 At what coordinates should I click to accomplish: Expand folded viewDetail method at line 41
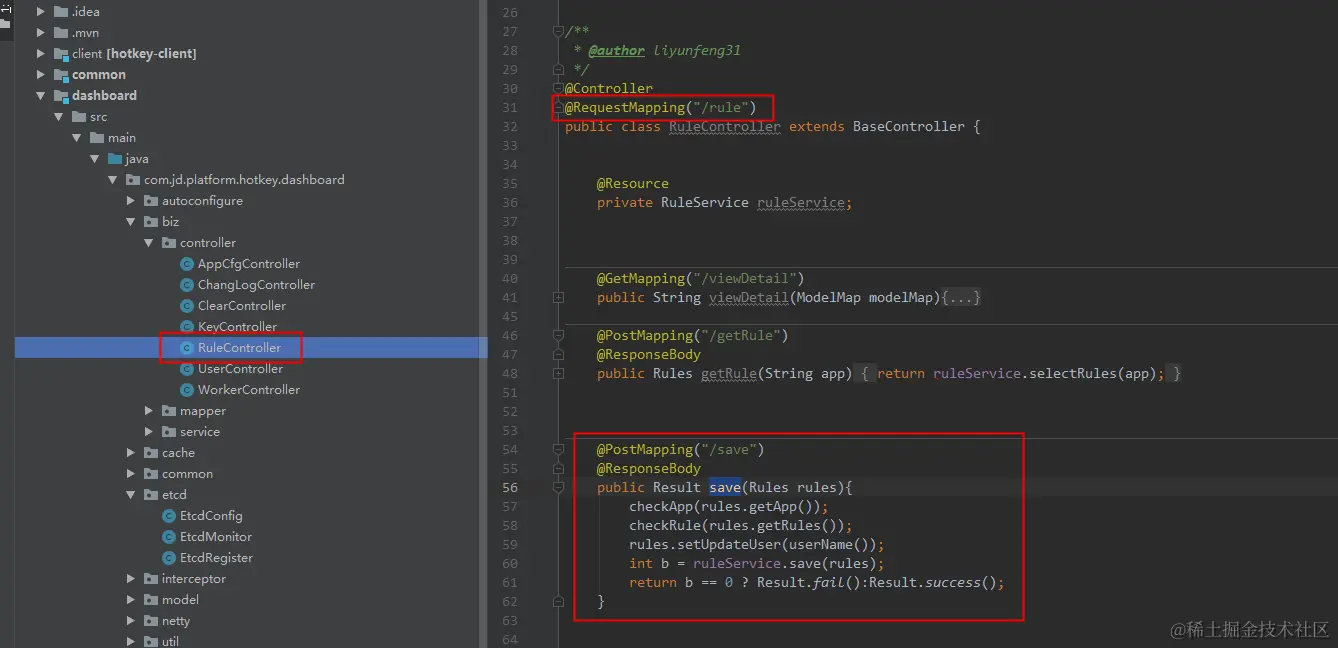coord(559,298)
